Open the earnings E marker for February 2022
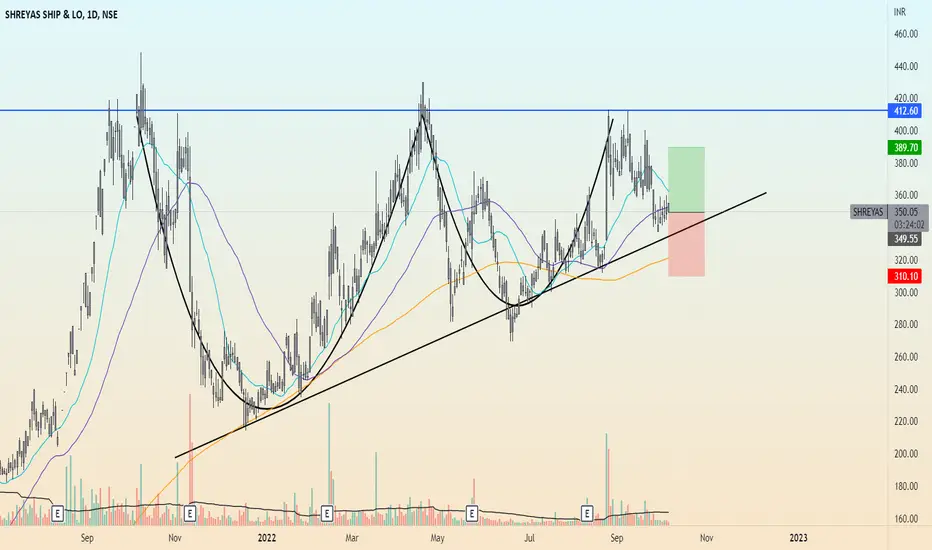This screenshot has height=550, width=932. coord(326,513)
